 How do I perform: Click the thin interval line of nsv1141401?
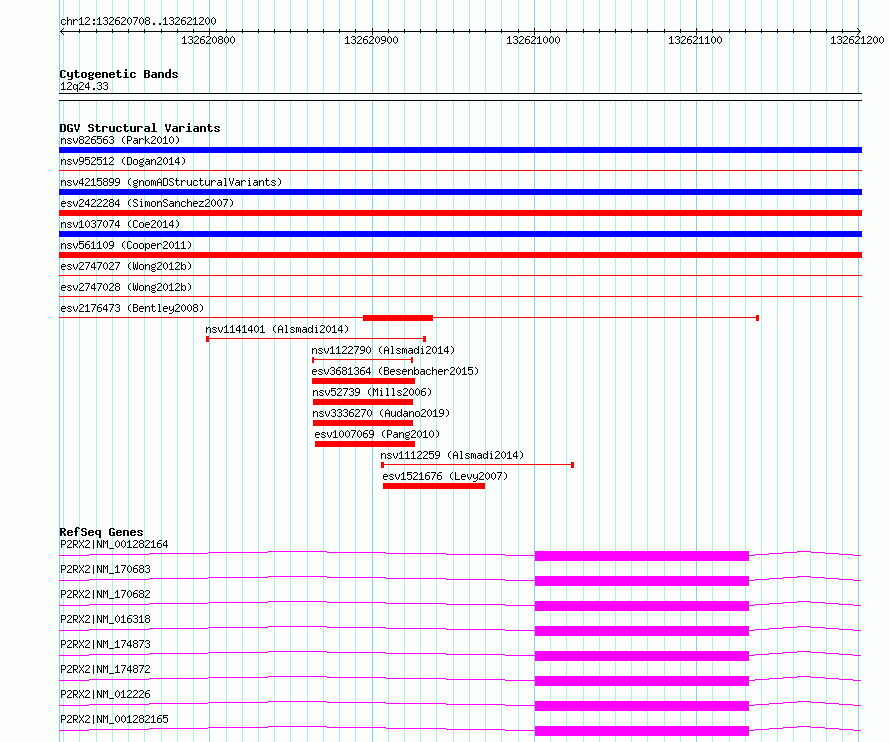coord(316,339)
